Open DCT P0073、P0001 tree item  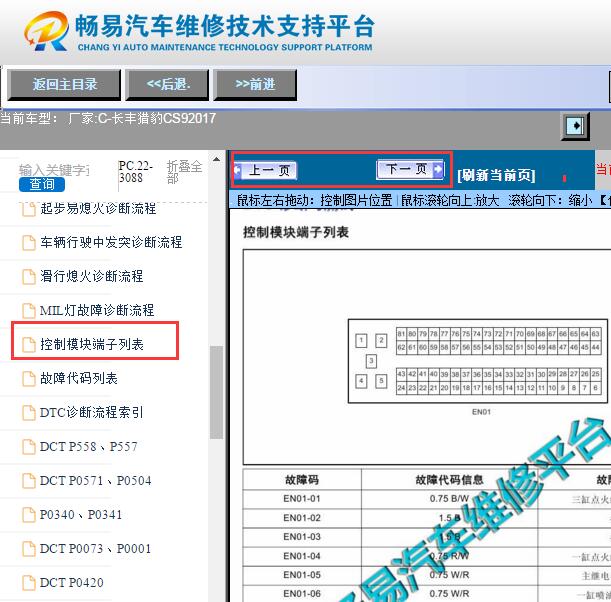95,548
